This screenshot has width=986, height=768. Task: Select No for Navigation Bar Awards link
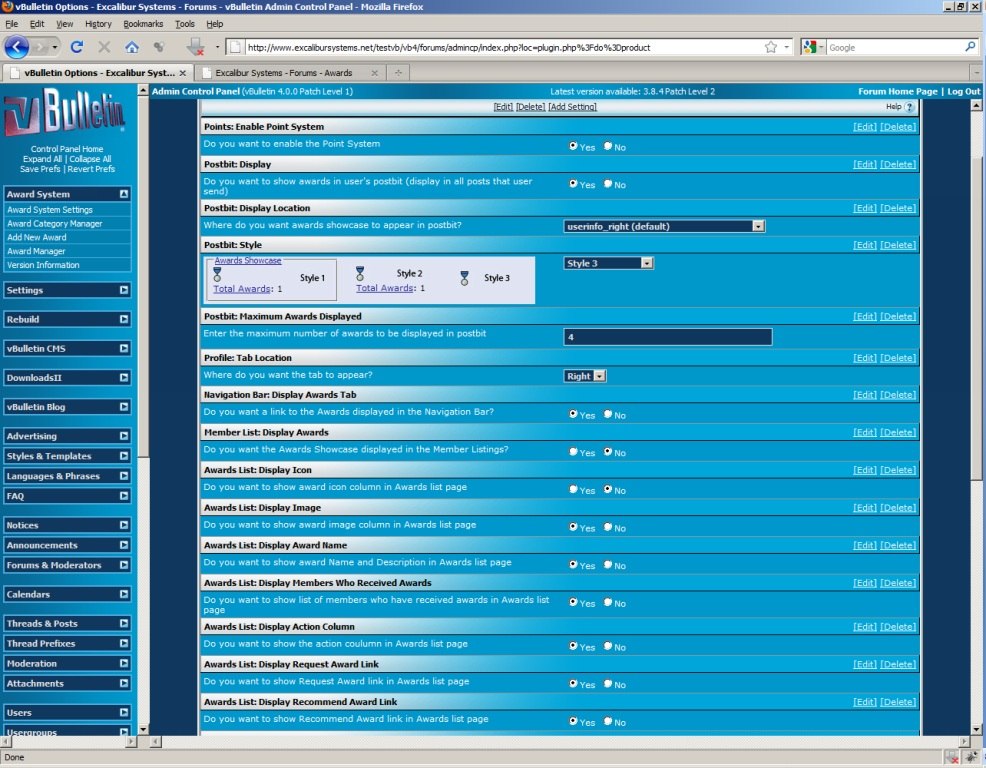point(608,414)
